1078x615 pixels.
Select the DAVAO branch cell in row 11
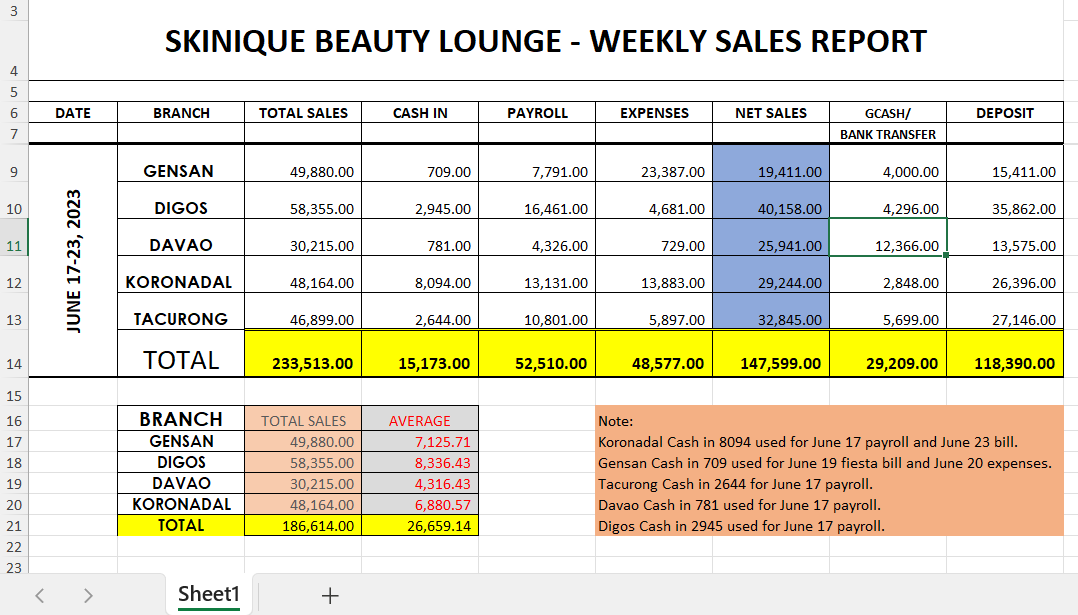(x=181, y=238)
